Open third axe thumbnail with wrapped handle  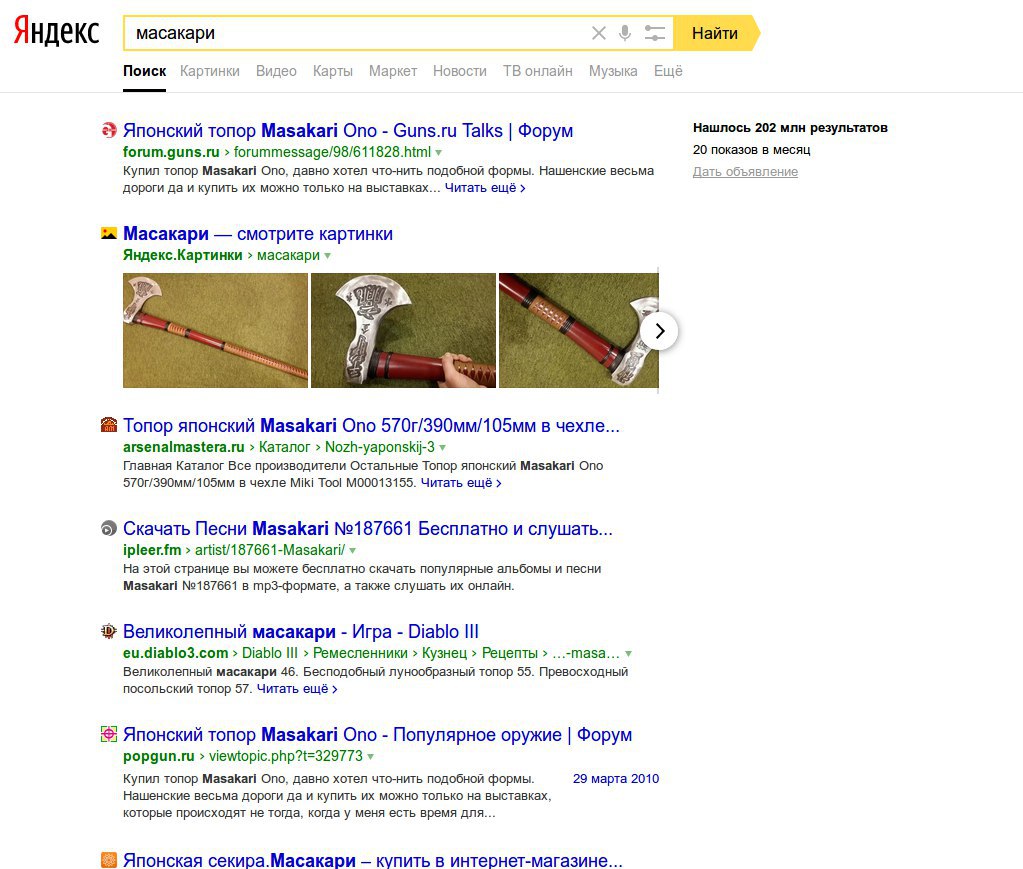579,330
